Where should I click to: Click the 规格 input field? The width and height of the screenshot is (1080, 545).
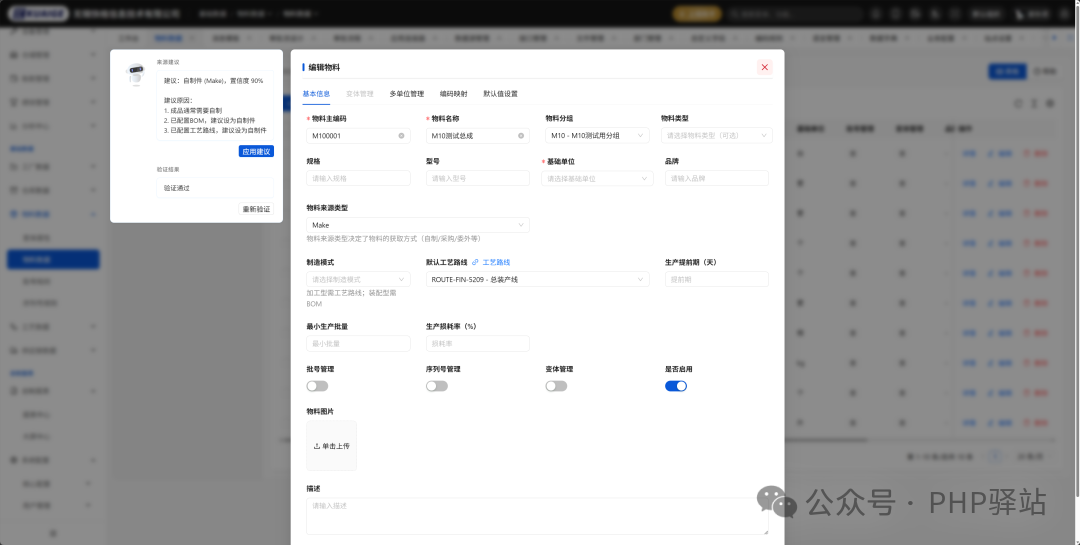[358, 178]
